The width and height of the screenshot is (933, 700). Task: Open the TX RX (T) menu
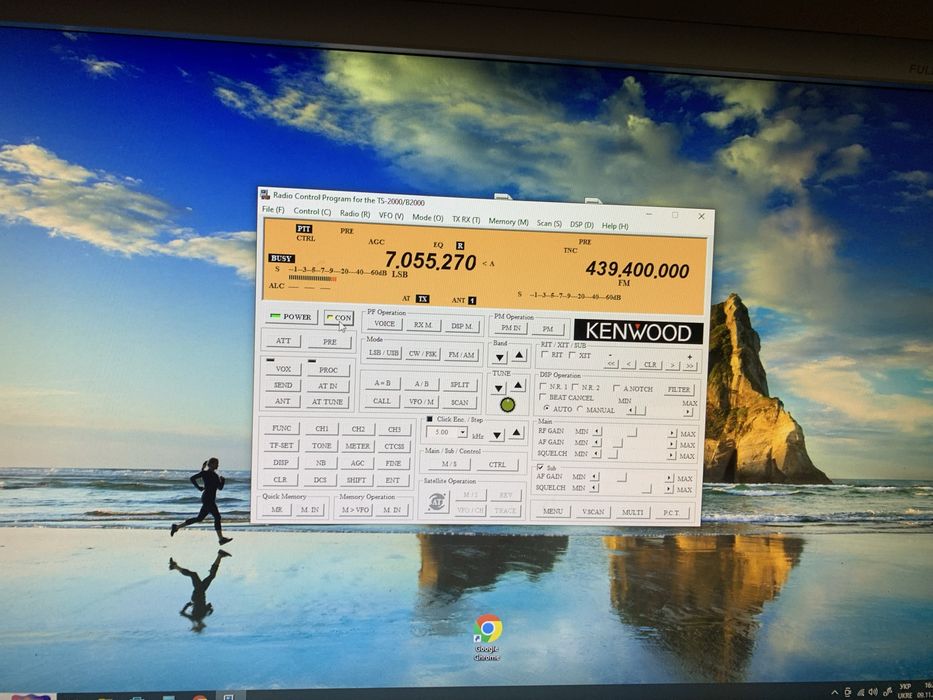(466, 220)
